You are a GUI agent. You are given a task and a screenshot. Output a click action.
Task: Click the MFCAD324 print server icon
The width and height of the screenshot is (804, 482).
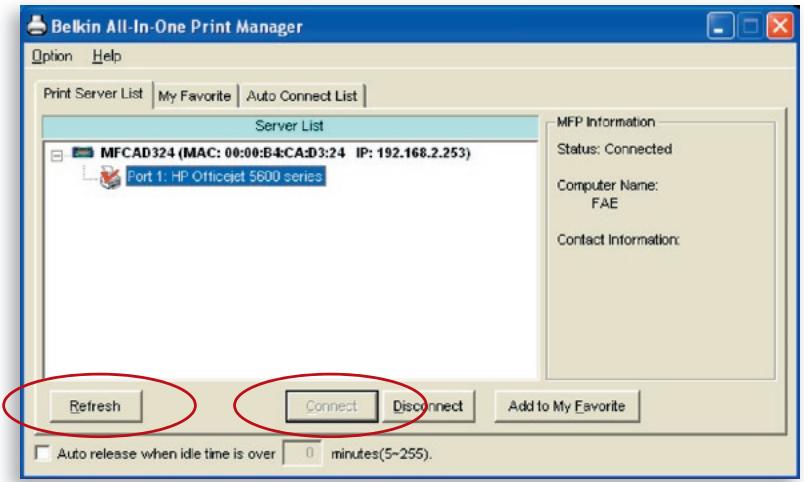(x=83, y=152)
